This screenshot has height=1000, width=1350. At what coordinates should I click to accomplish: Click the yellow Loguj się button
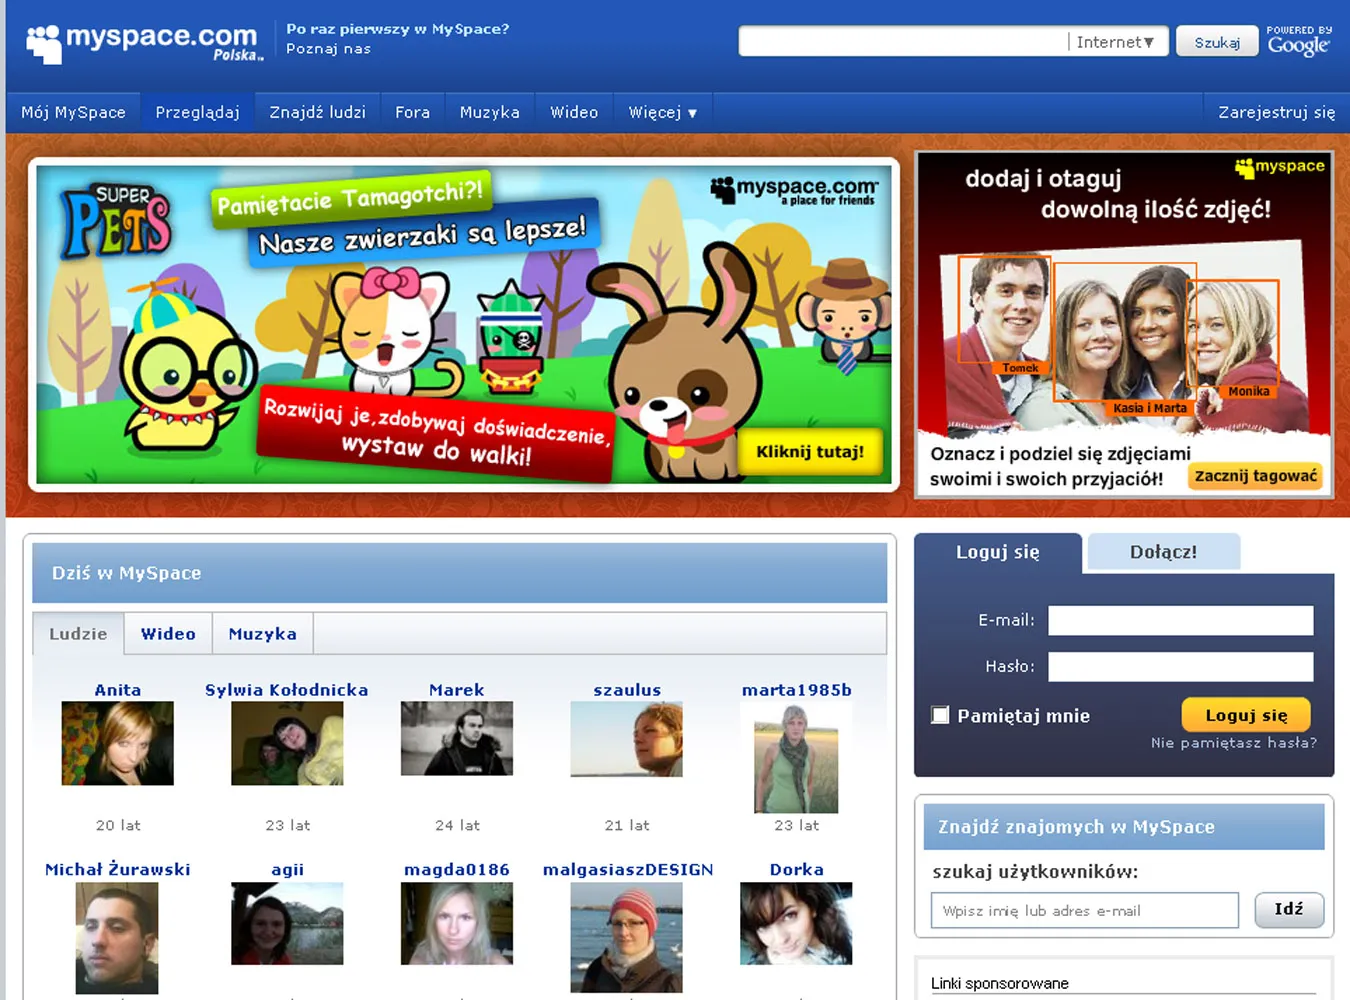1245,714
